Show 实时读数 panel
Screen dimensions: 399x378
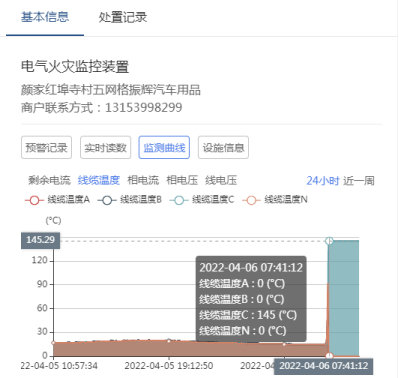105,147
